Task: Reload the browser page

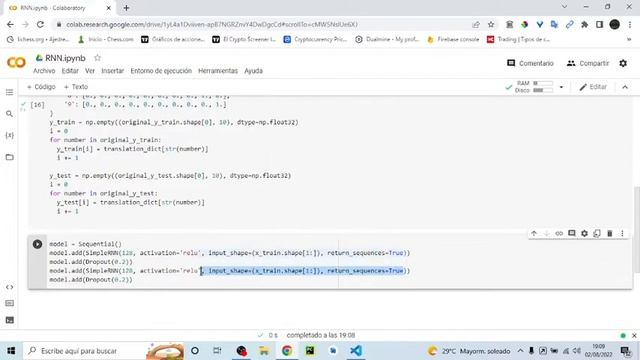Action: click(40, 24)
